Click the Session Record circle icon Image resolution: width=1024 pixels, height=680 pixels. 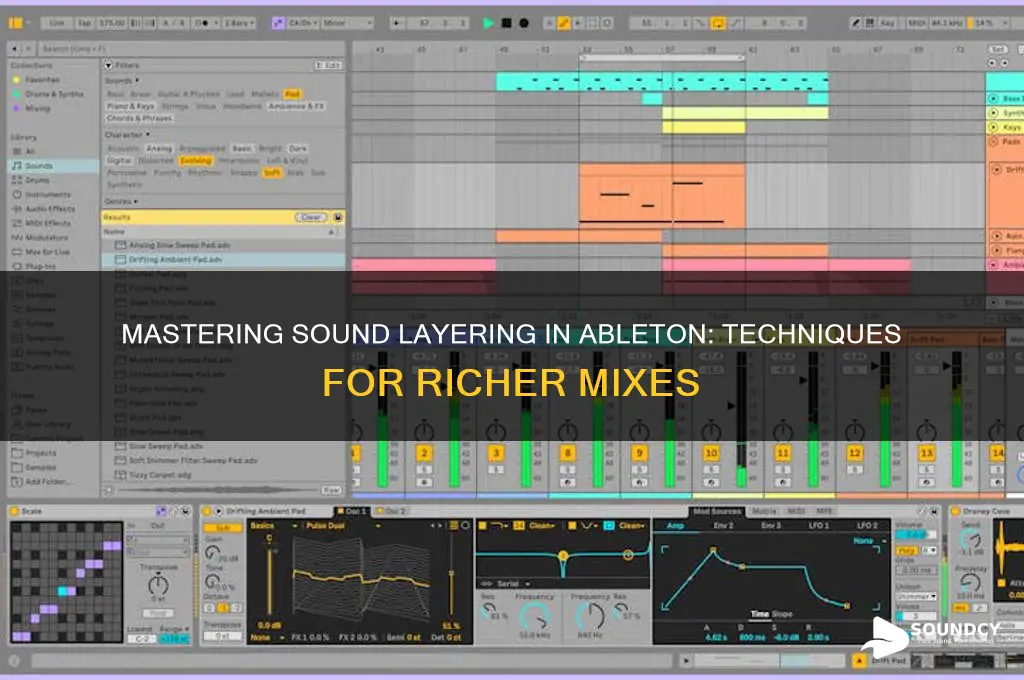pyautogui.click(x=607, y=23)
